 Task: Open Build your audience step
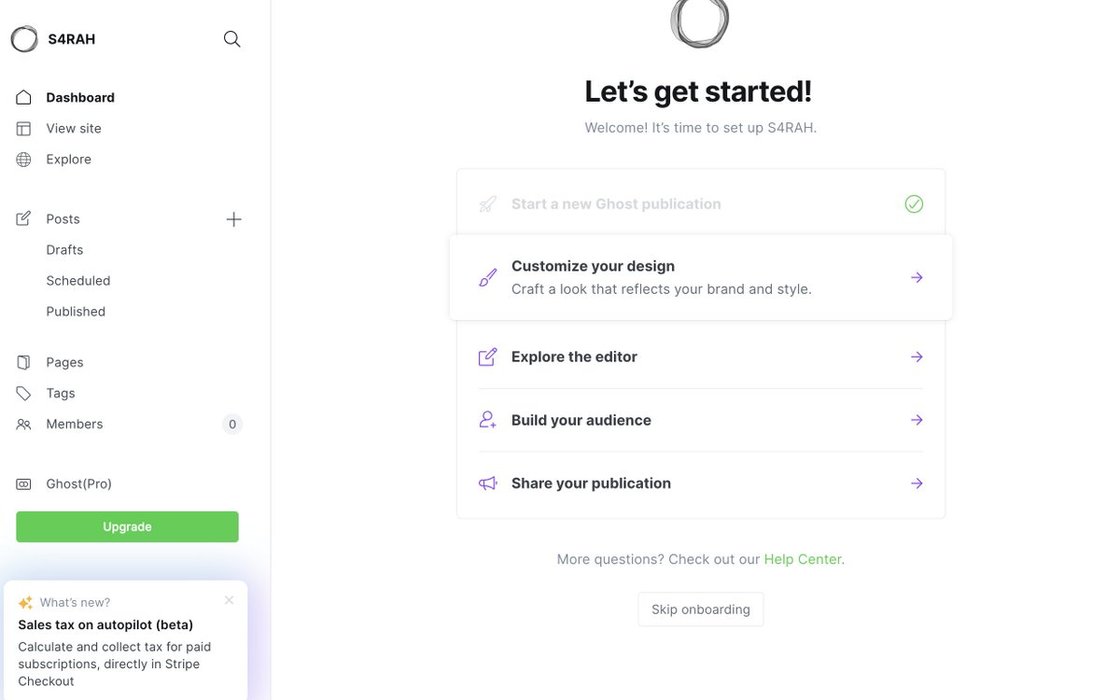click(x=917, y=420)
